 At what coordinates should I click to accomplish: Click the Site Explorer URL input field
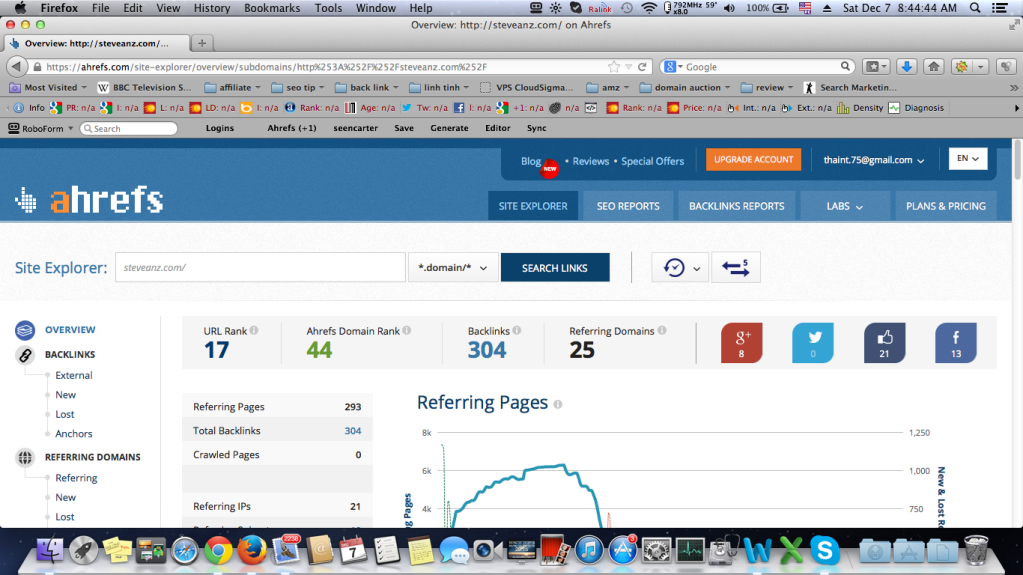click(x=260, y=268)
